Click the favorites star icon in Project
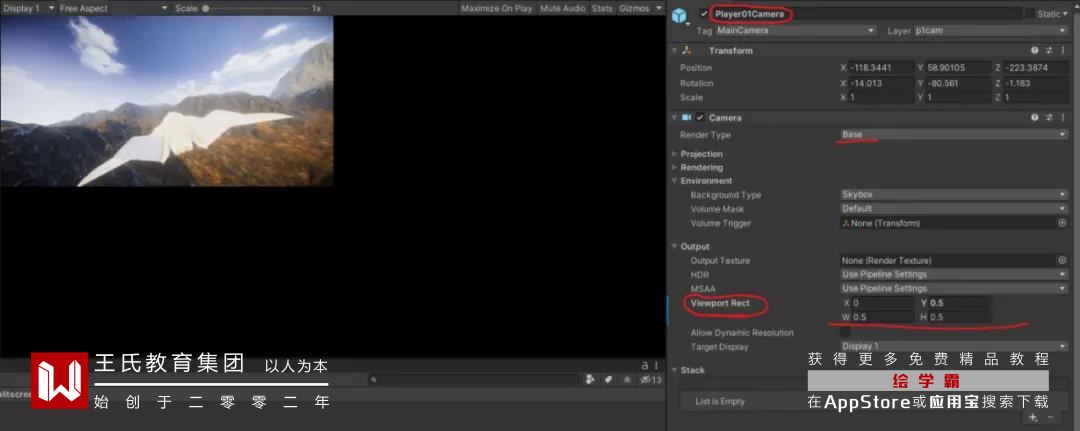 pos(627,379)
